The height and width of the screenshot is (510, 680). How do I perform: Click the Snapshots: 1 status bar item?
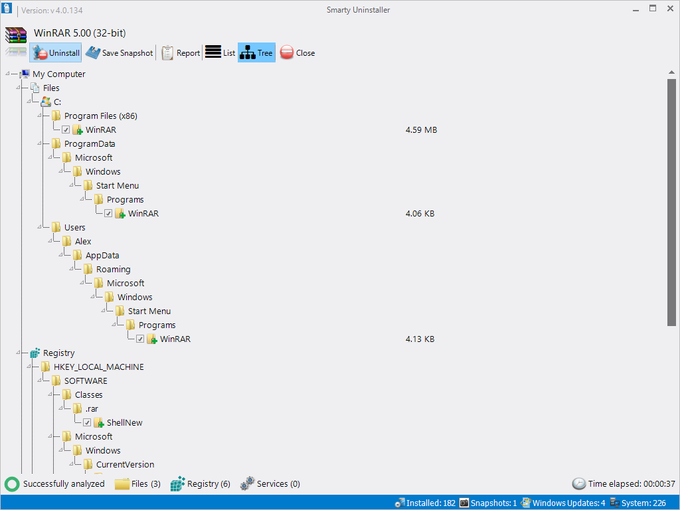click(488, 503)
